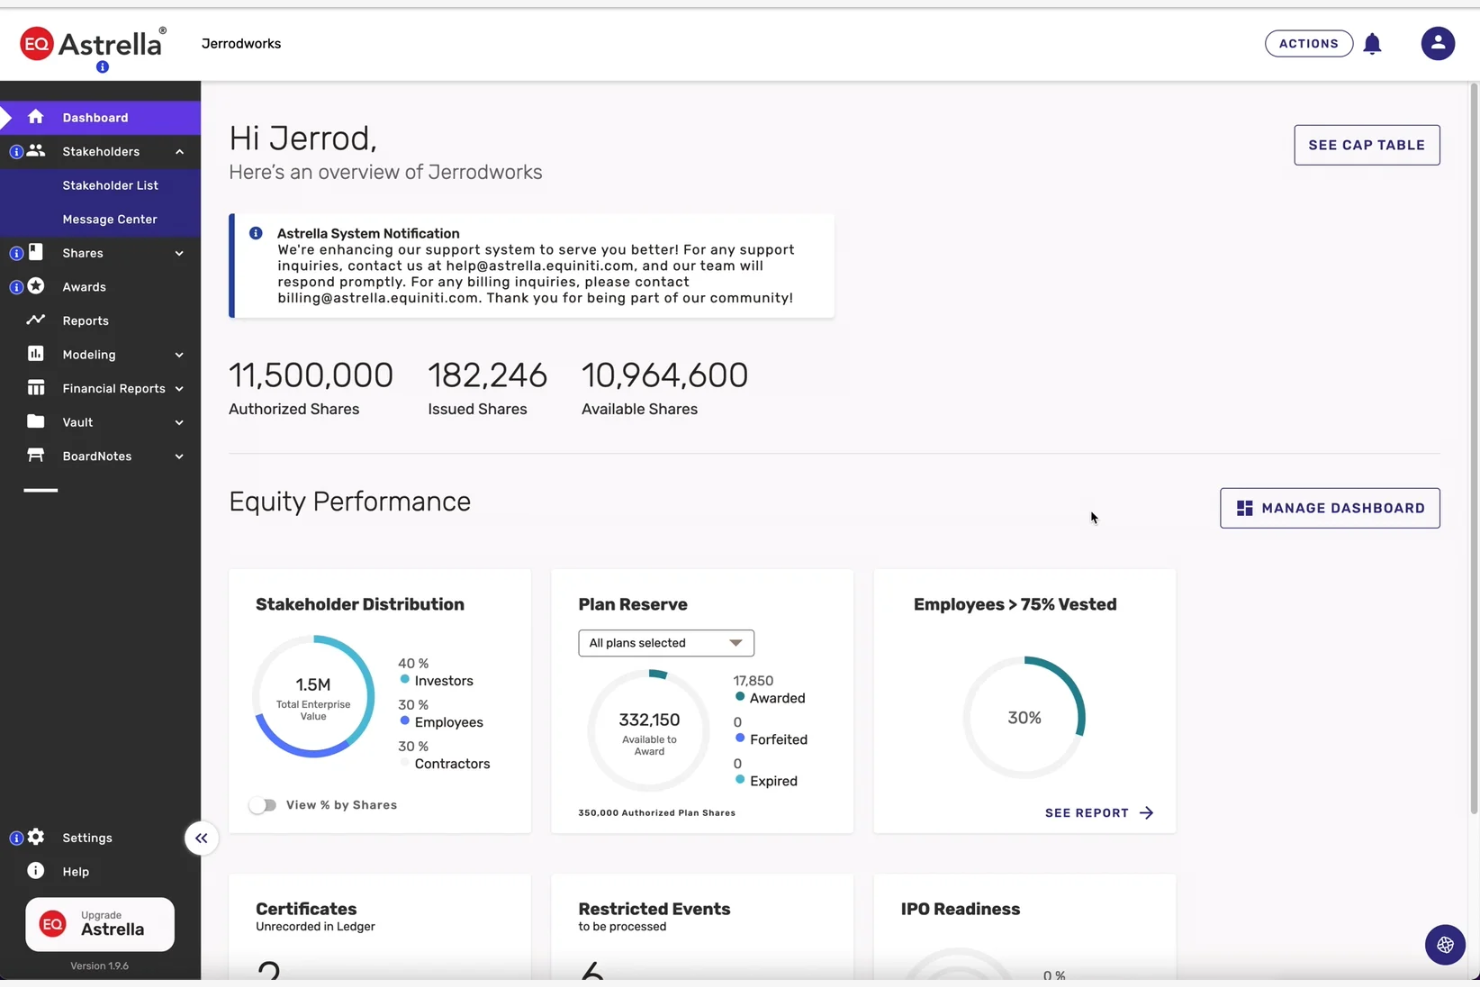The height and width of the screenshot is (987, 1480).
Task: Expand the Shares sidebar section
Action: (178, 253)
